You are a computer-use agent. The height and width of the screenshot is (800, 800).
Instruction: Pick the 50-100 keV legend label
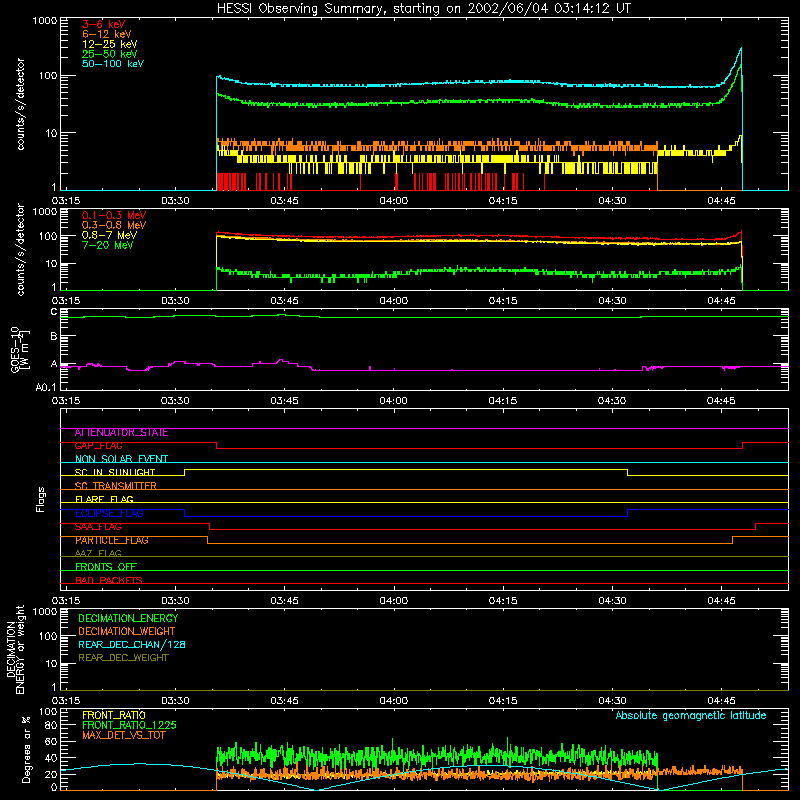pos(113,64)
